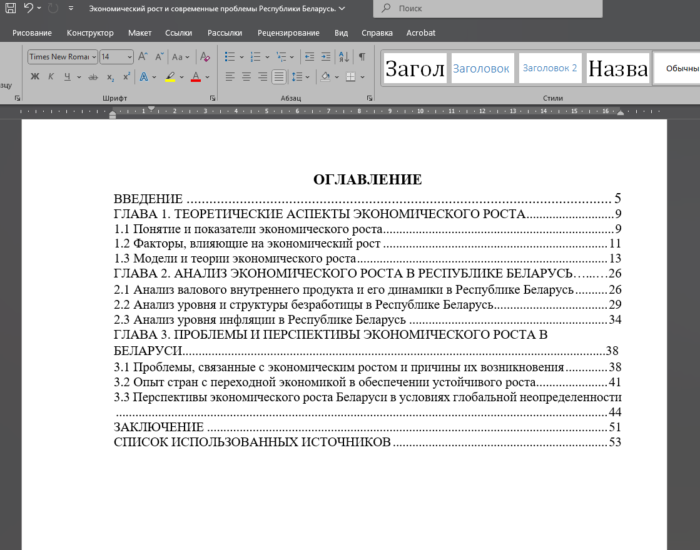700x550 pixels.
Task: Click into the Поиск search field
Action: click(488, 8)
